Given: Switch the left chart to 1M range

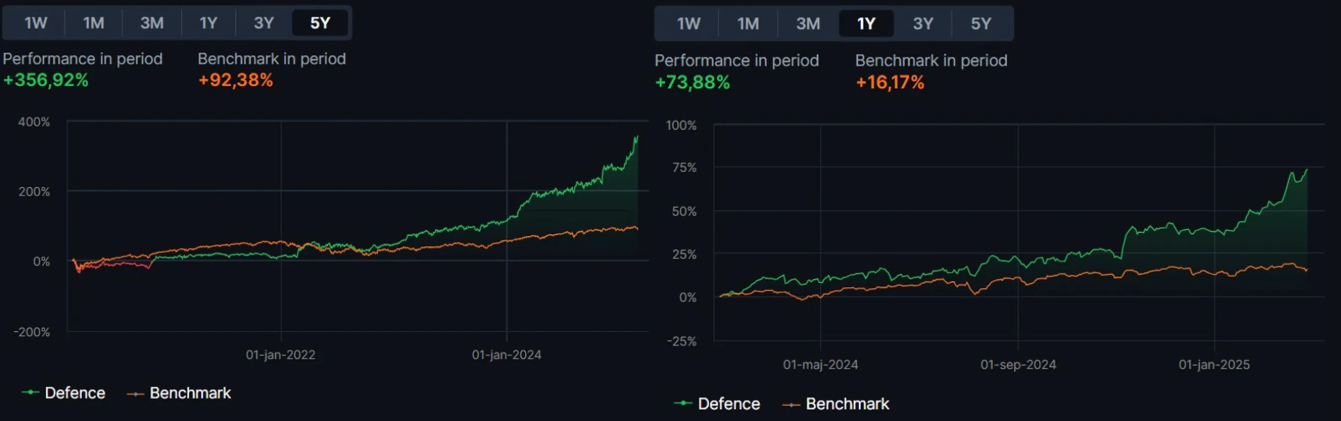Looking at the screenshot, I should pos(93,23).
